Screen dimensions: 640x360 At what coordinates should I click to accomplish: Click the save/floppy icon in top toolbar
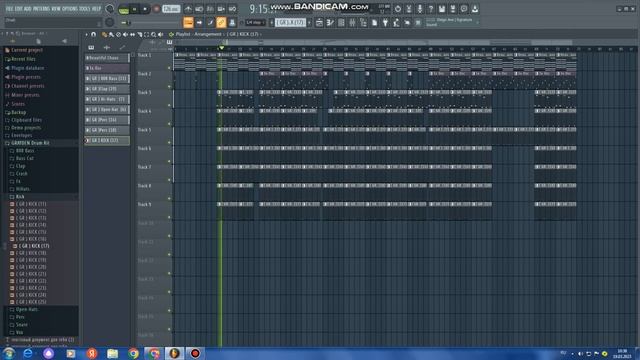pos(442,9)
